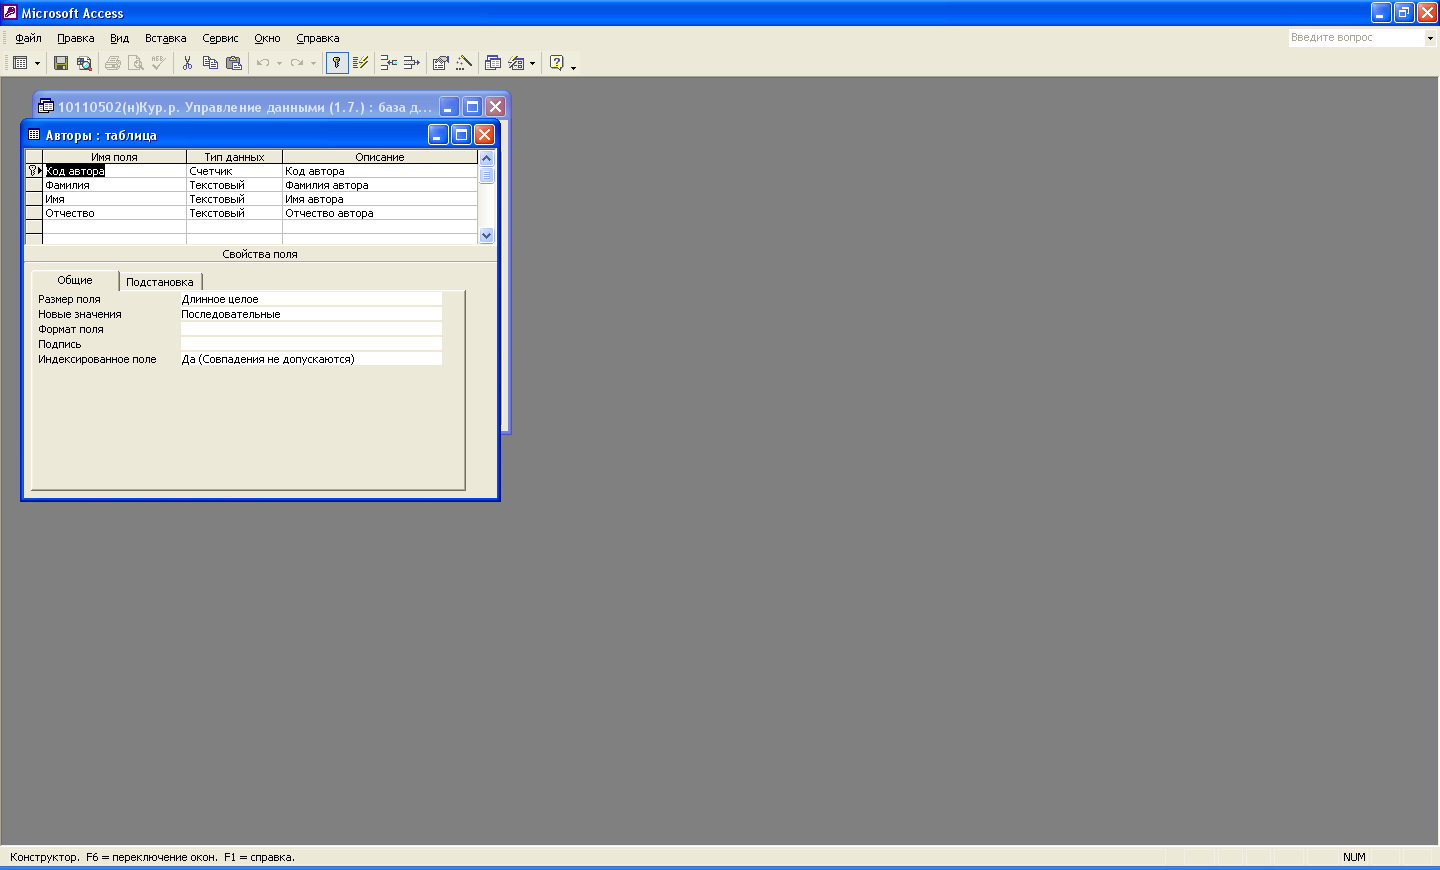Click the Cut scissors icon

click(187, 63)
